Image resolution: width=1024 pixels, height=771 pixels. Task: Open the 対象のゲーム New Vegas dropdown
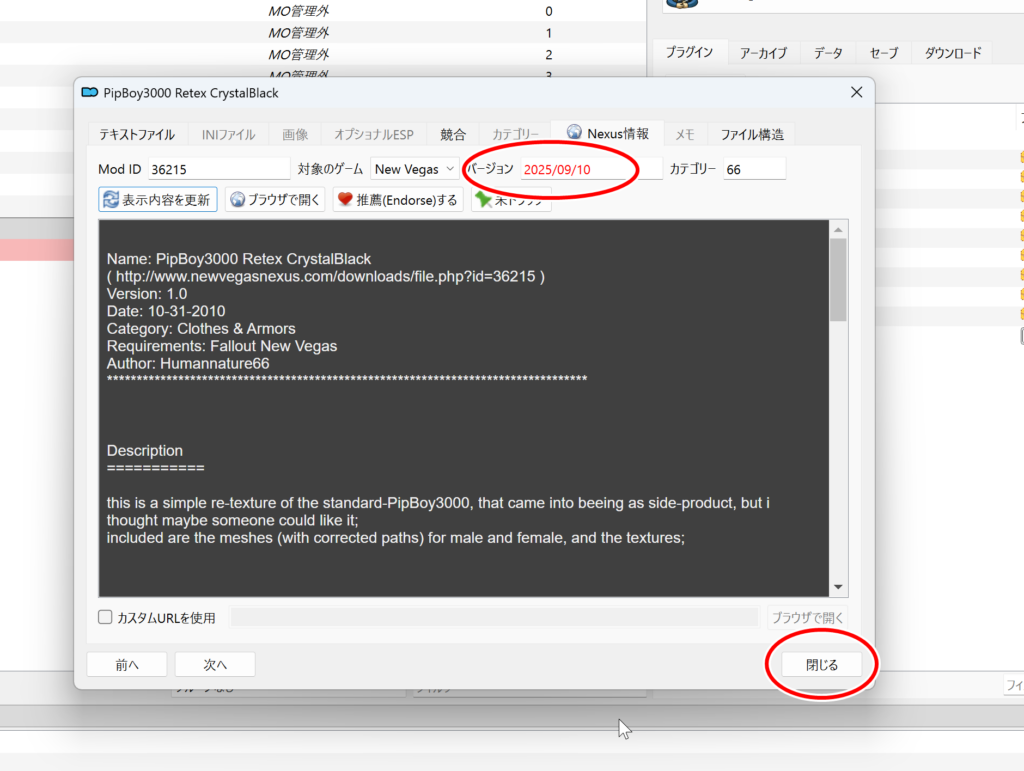point(414,169)
